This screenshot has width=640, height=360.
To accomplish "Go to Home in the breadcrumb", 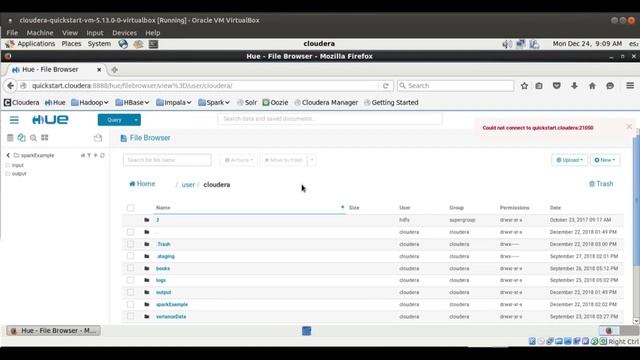I will click(x=142, y=184).
